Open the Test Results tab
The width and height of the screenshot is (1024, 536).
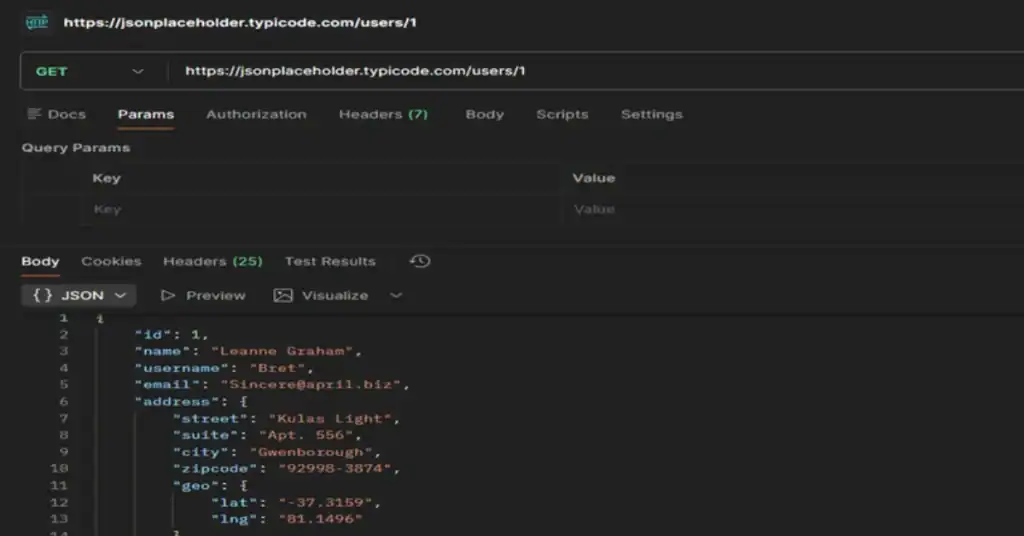330,261
